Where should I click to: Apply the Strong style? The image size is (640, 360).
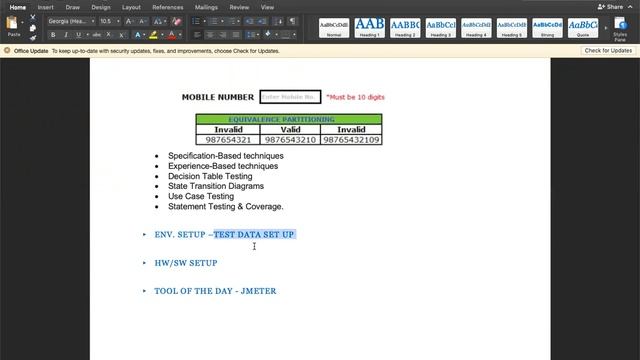pos(547,28)
